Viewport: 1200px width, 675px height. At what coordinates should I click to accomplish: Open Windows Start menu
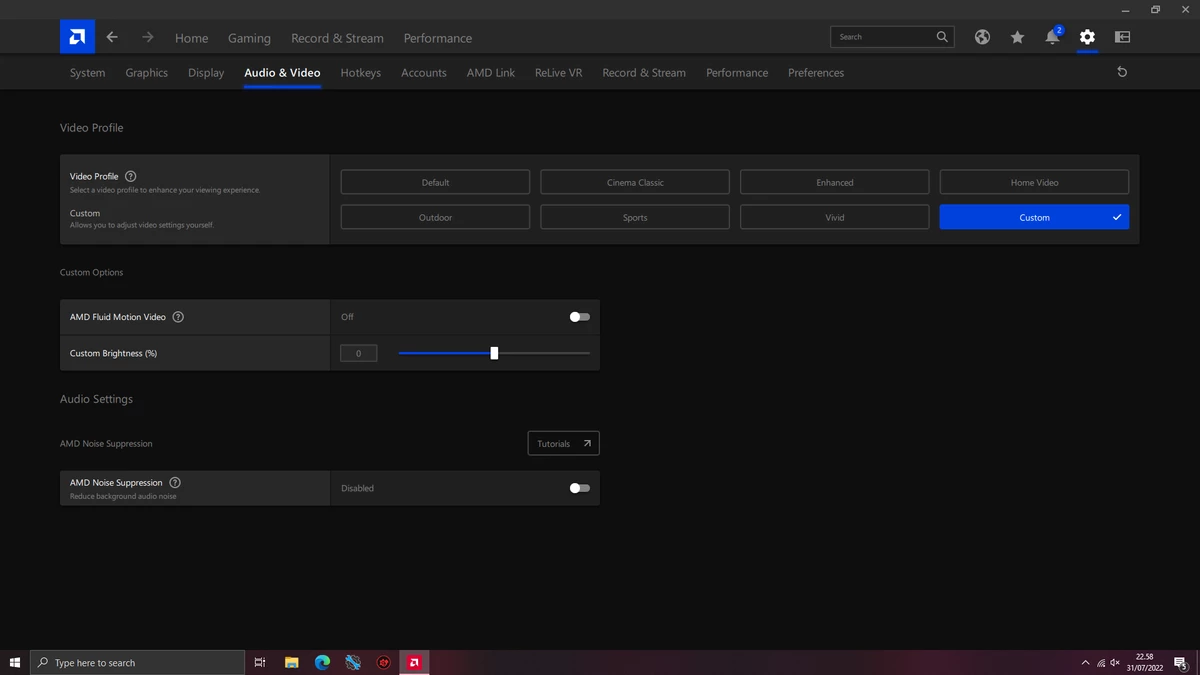click(x=15, y=662)
